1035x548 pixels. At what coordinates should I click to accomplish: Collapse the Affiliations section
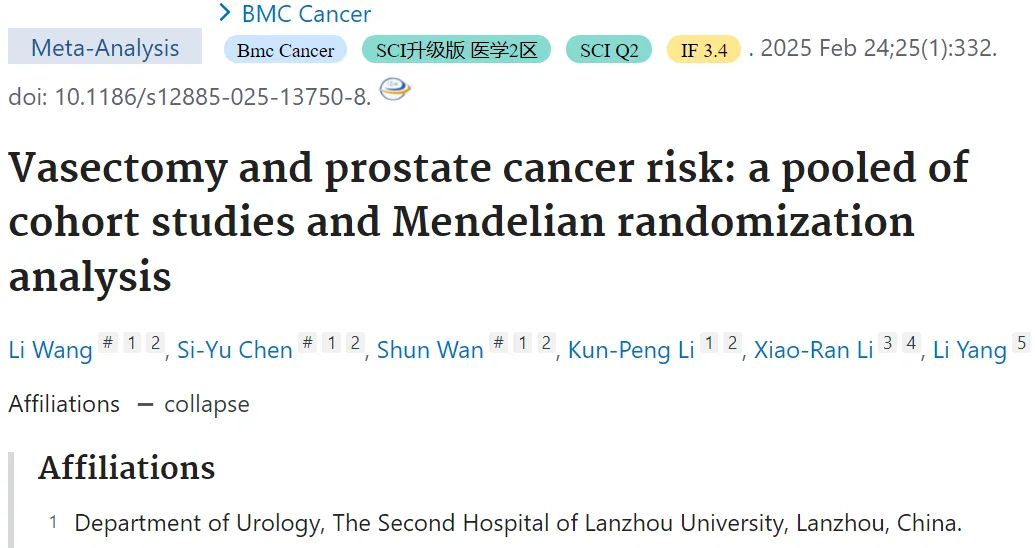click(194, 404)
